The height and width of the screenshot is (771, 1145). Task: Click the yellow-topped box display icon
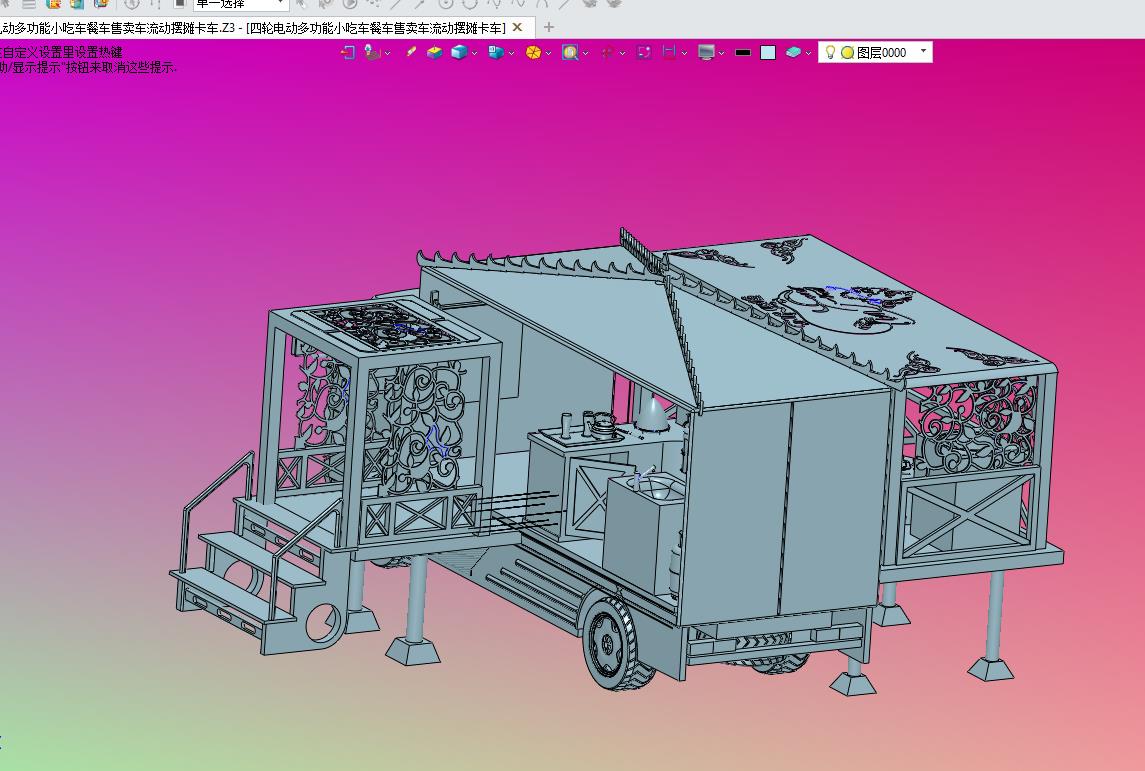pos(434,53)
